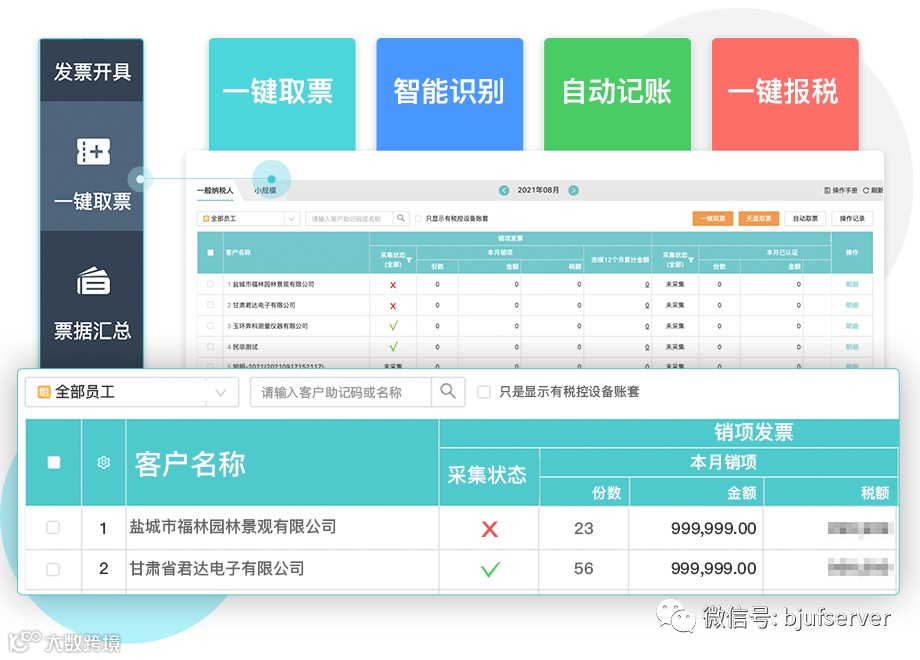920x660 pixels.
Task: Click enlarged 销项发票 header
Action: [753, 432]
